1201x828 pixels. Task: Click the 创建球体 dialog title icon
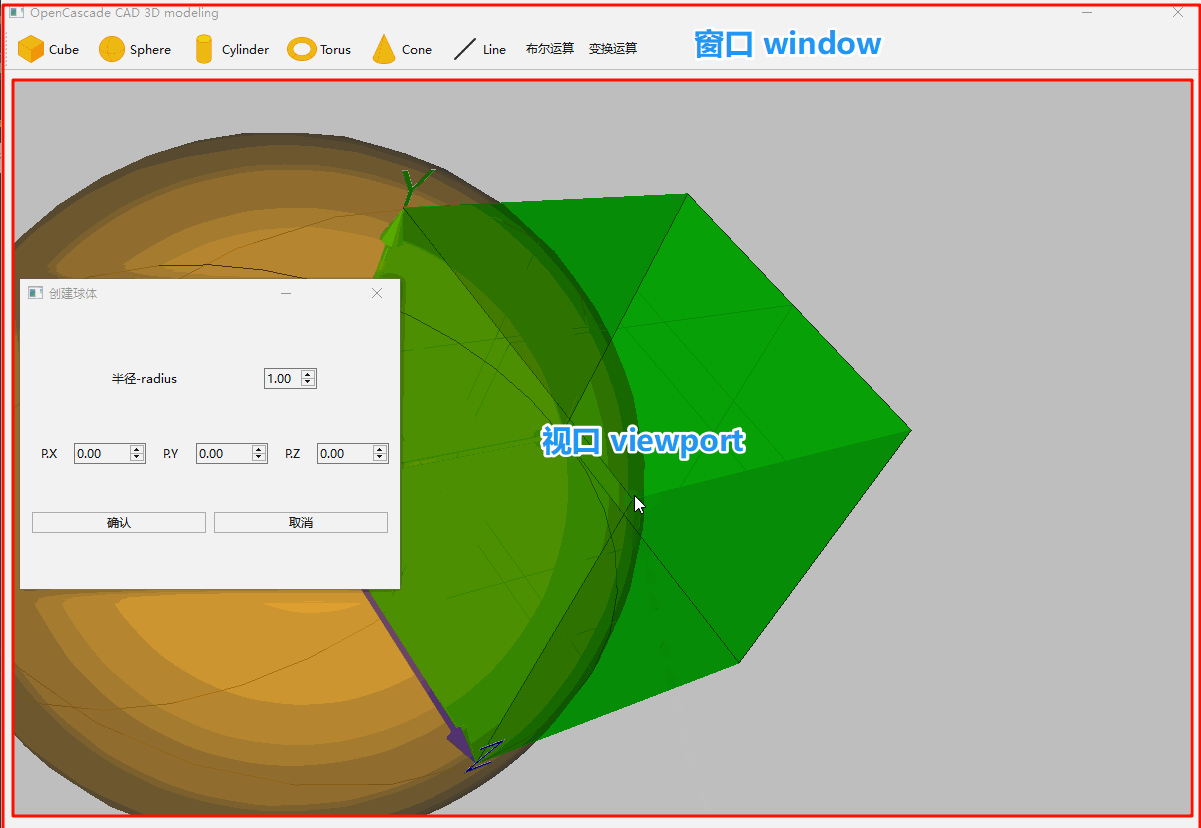click(x=35, y=293)
